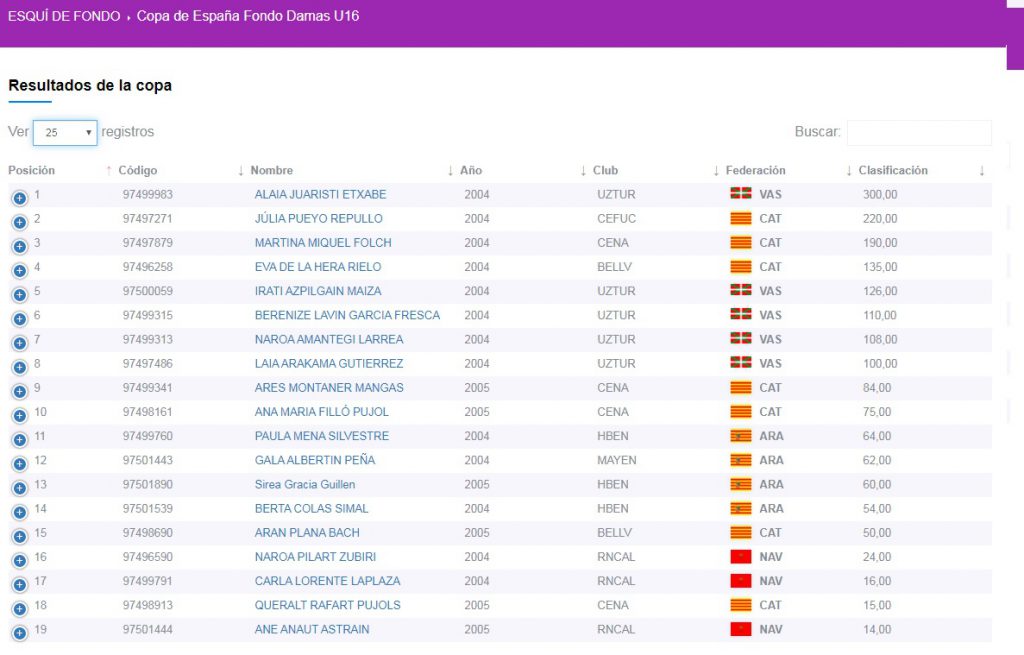Click the VAS flag for Alaia Juaristi Etxabe
This screenshot has height=655, width=1024.
coord(741,194)
